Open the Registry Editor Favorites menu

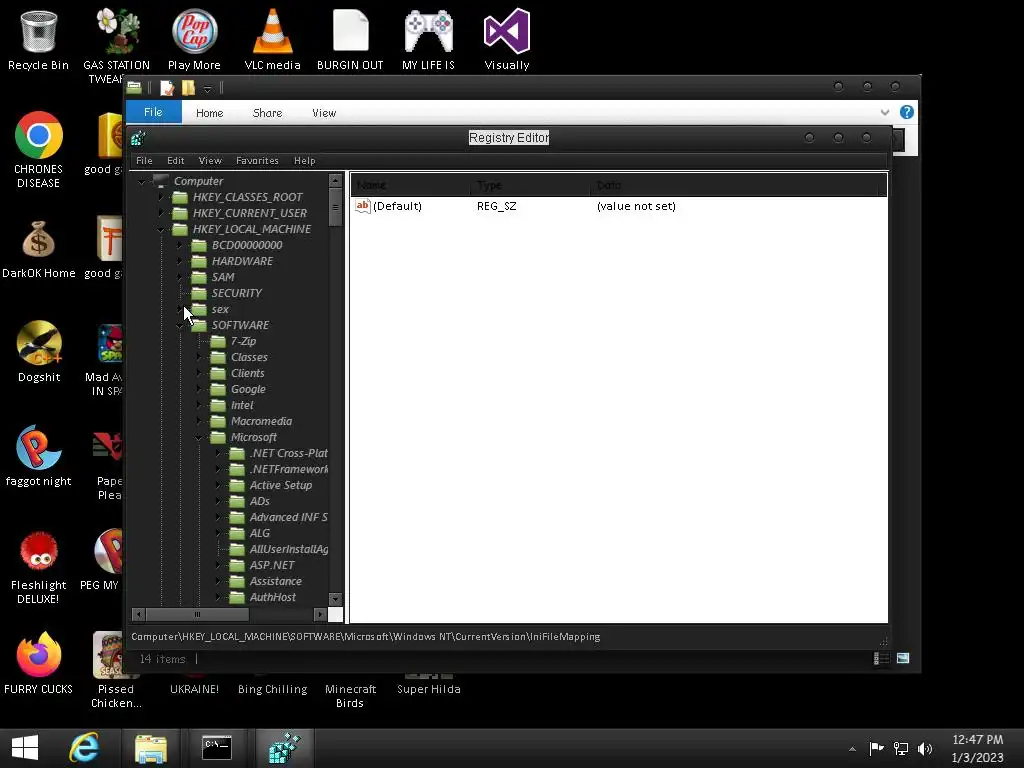[x=257, y=161]
